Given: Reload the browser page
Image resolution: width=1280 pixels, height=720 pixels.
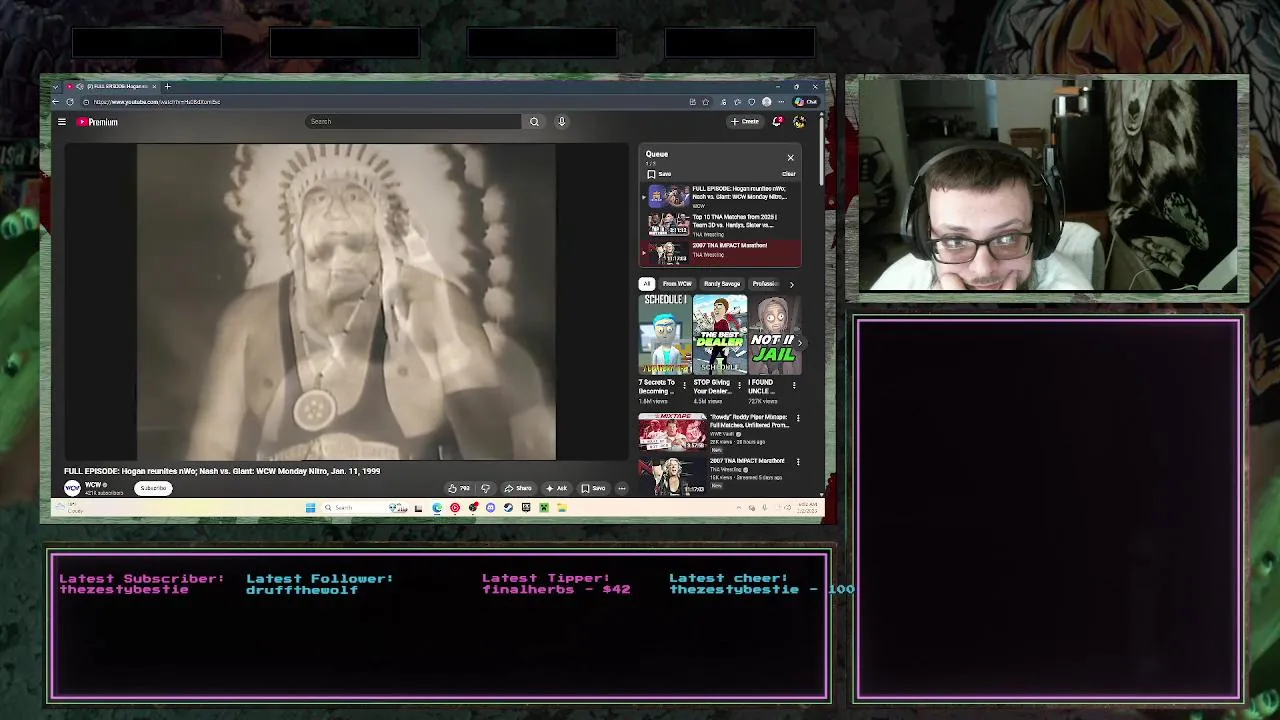Looking at the screenshot, I should click(69, 101).
